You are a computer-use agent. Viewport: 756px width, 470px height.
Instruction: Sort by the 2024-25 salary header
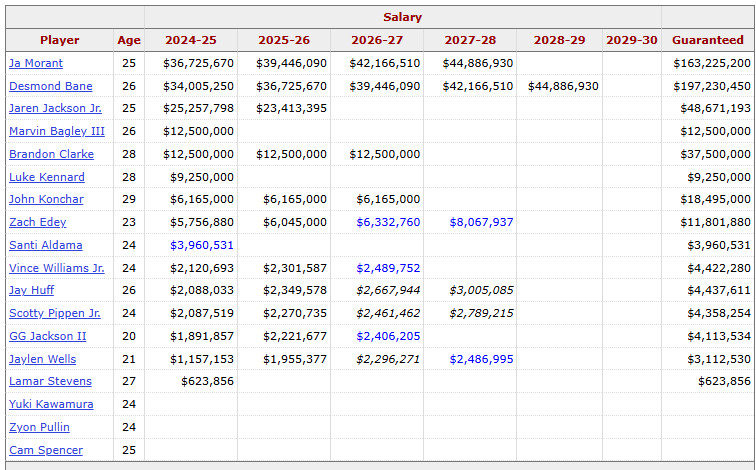click(191, 40)
